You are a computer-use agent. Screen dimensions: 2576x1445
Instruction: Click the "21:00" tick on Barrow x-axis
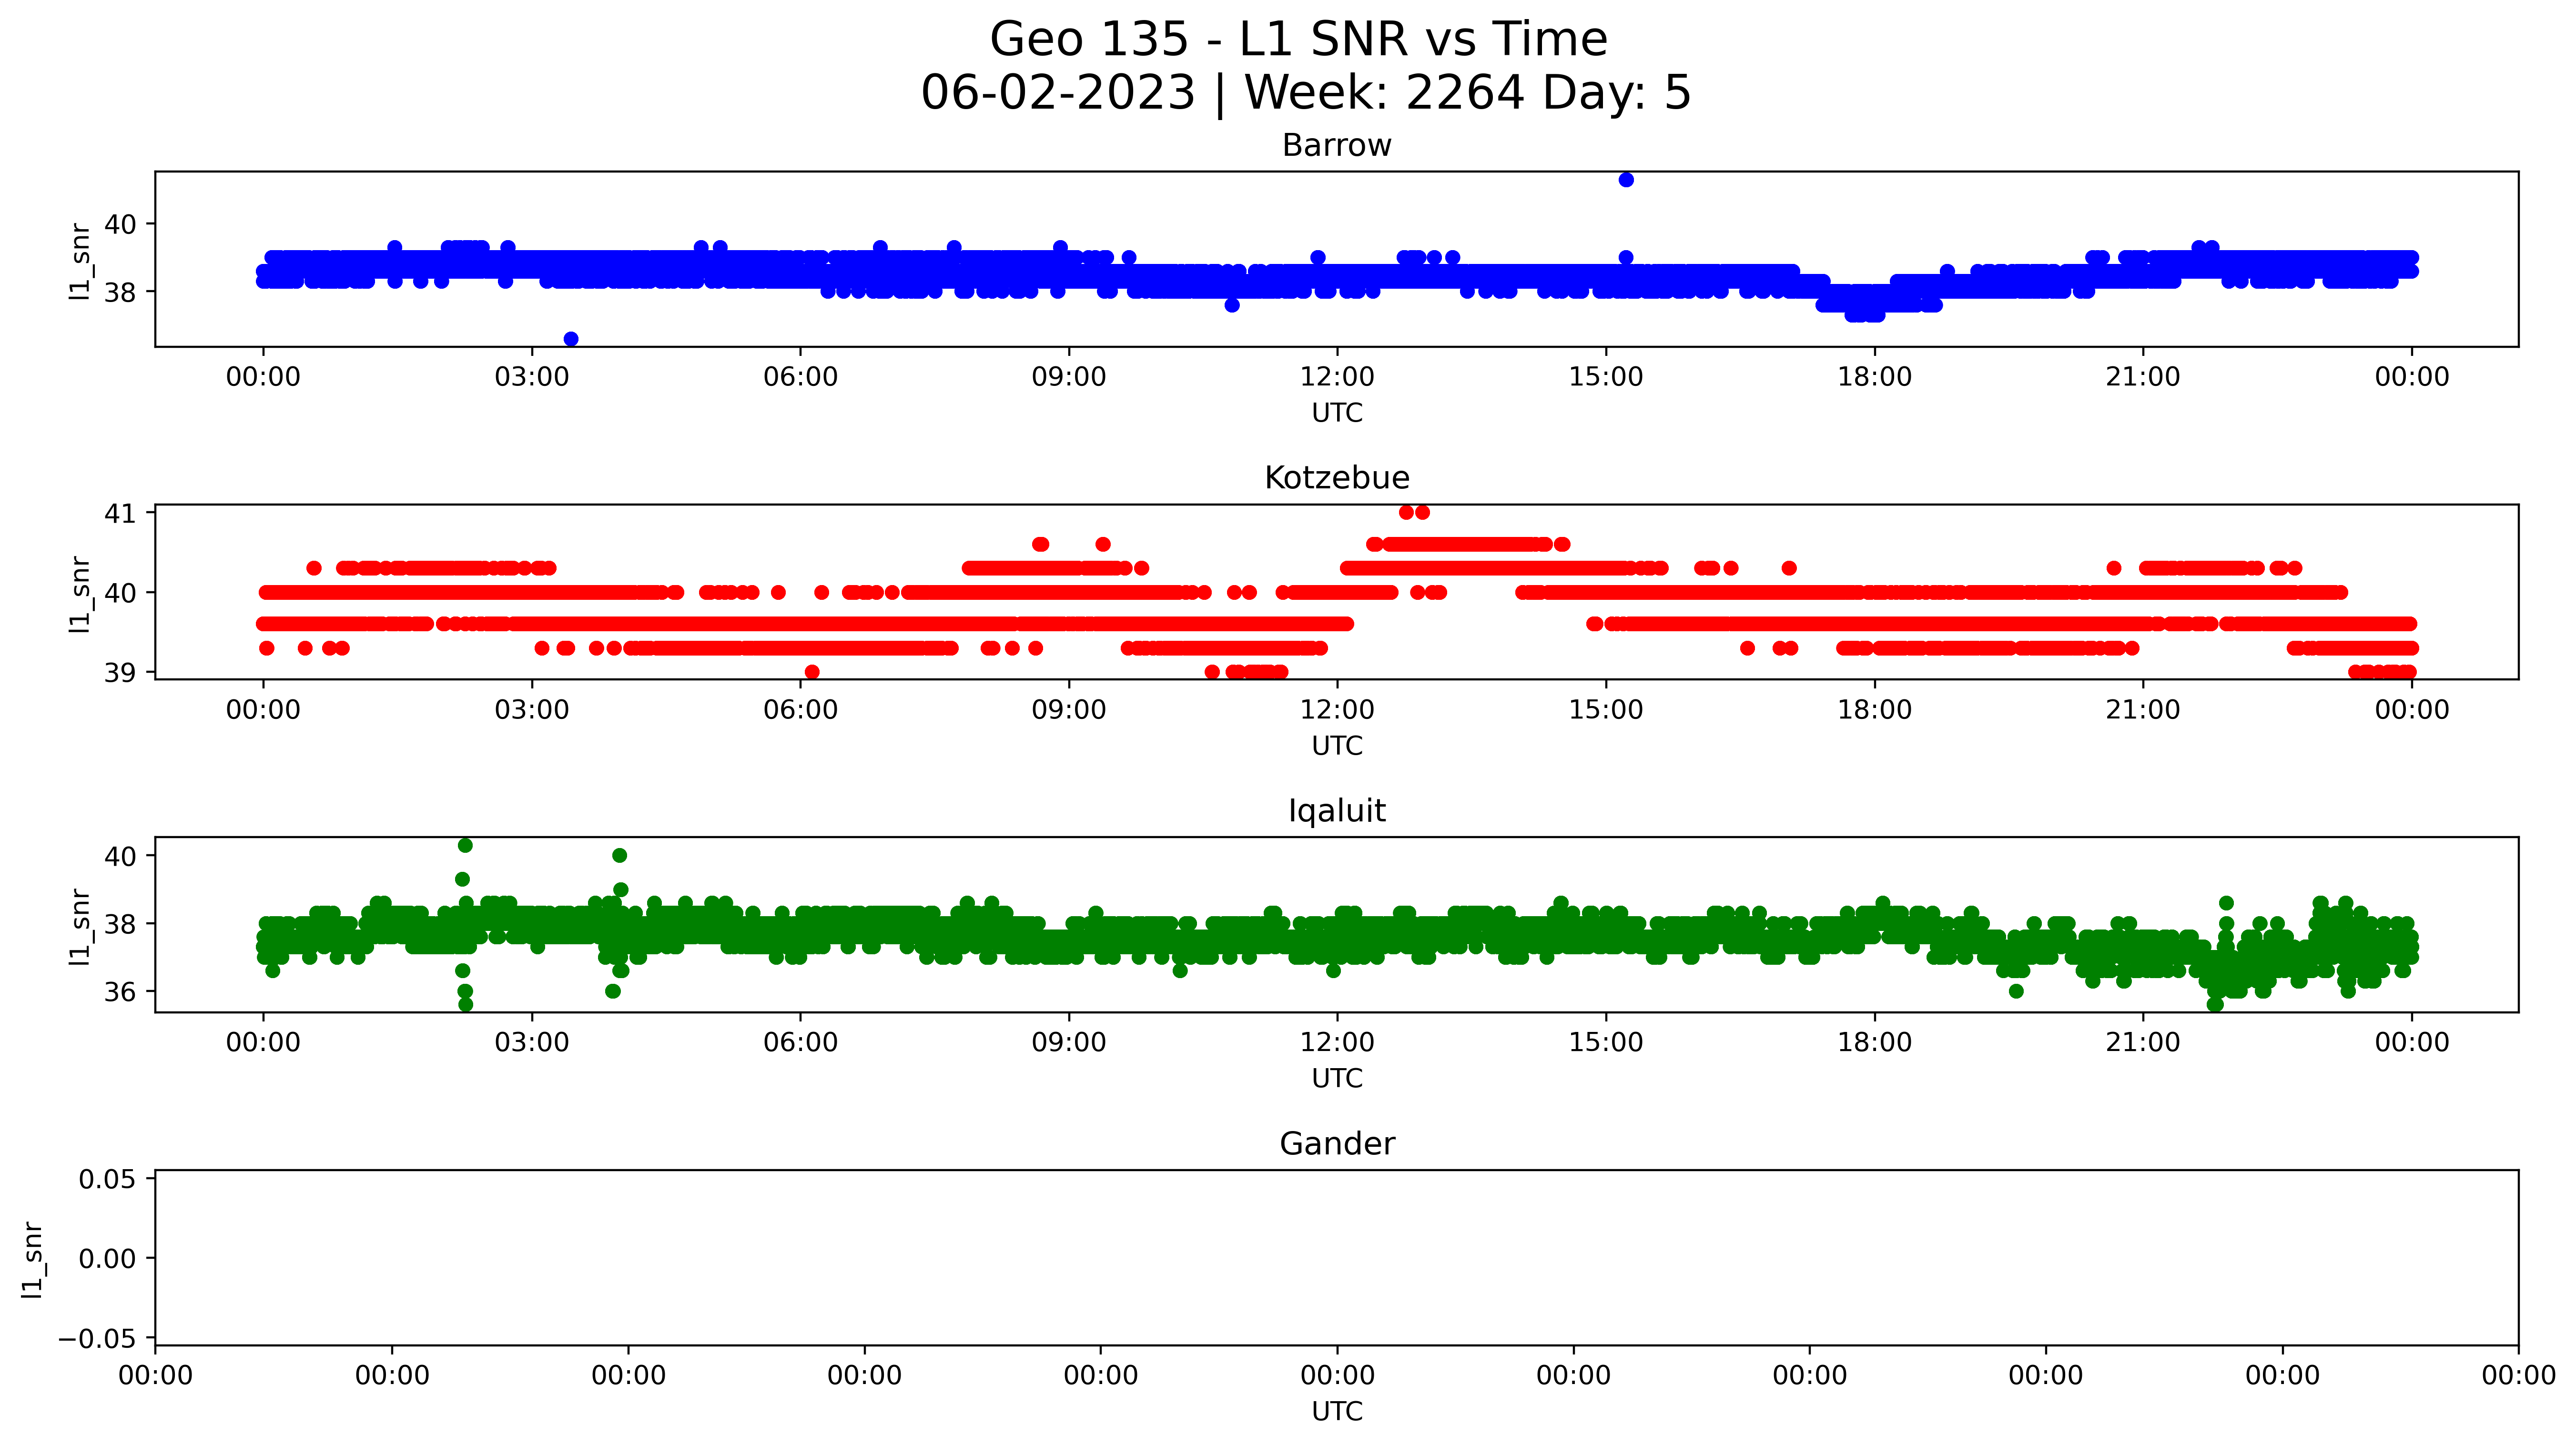point(2143,377)
